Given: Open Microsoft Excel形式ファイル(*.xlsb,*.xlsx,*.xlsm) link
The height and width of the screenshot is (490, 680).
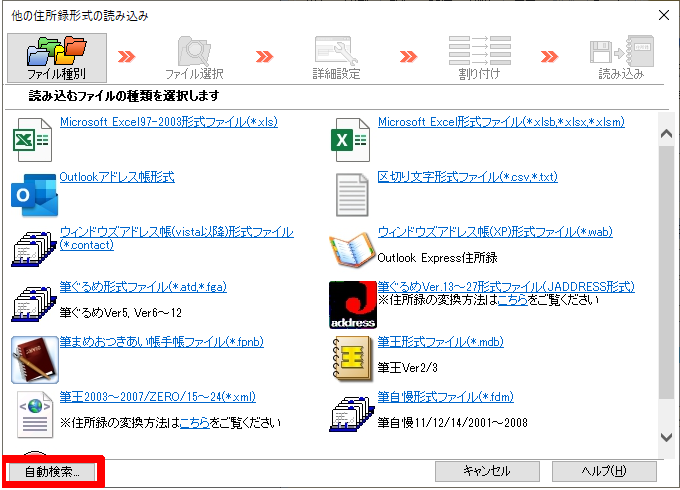Looking at the screenshot, I should point(501,122).
